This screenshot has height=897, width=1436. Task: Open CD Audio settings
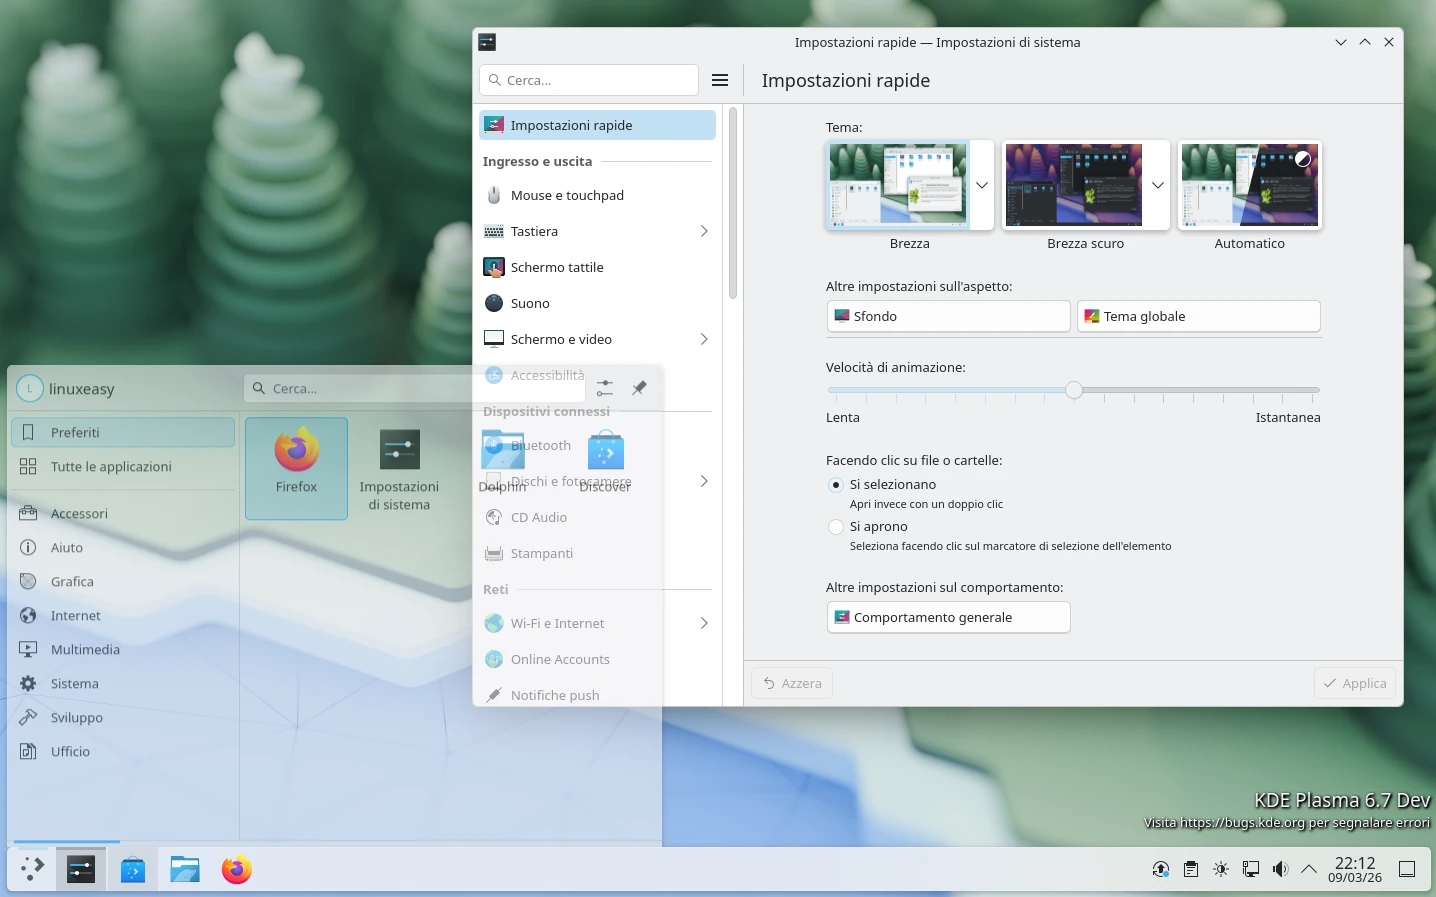tap(537, 517)
